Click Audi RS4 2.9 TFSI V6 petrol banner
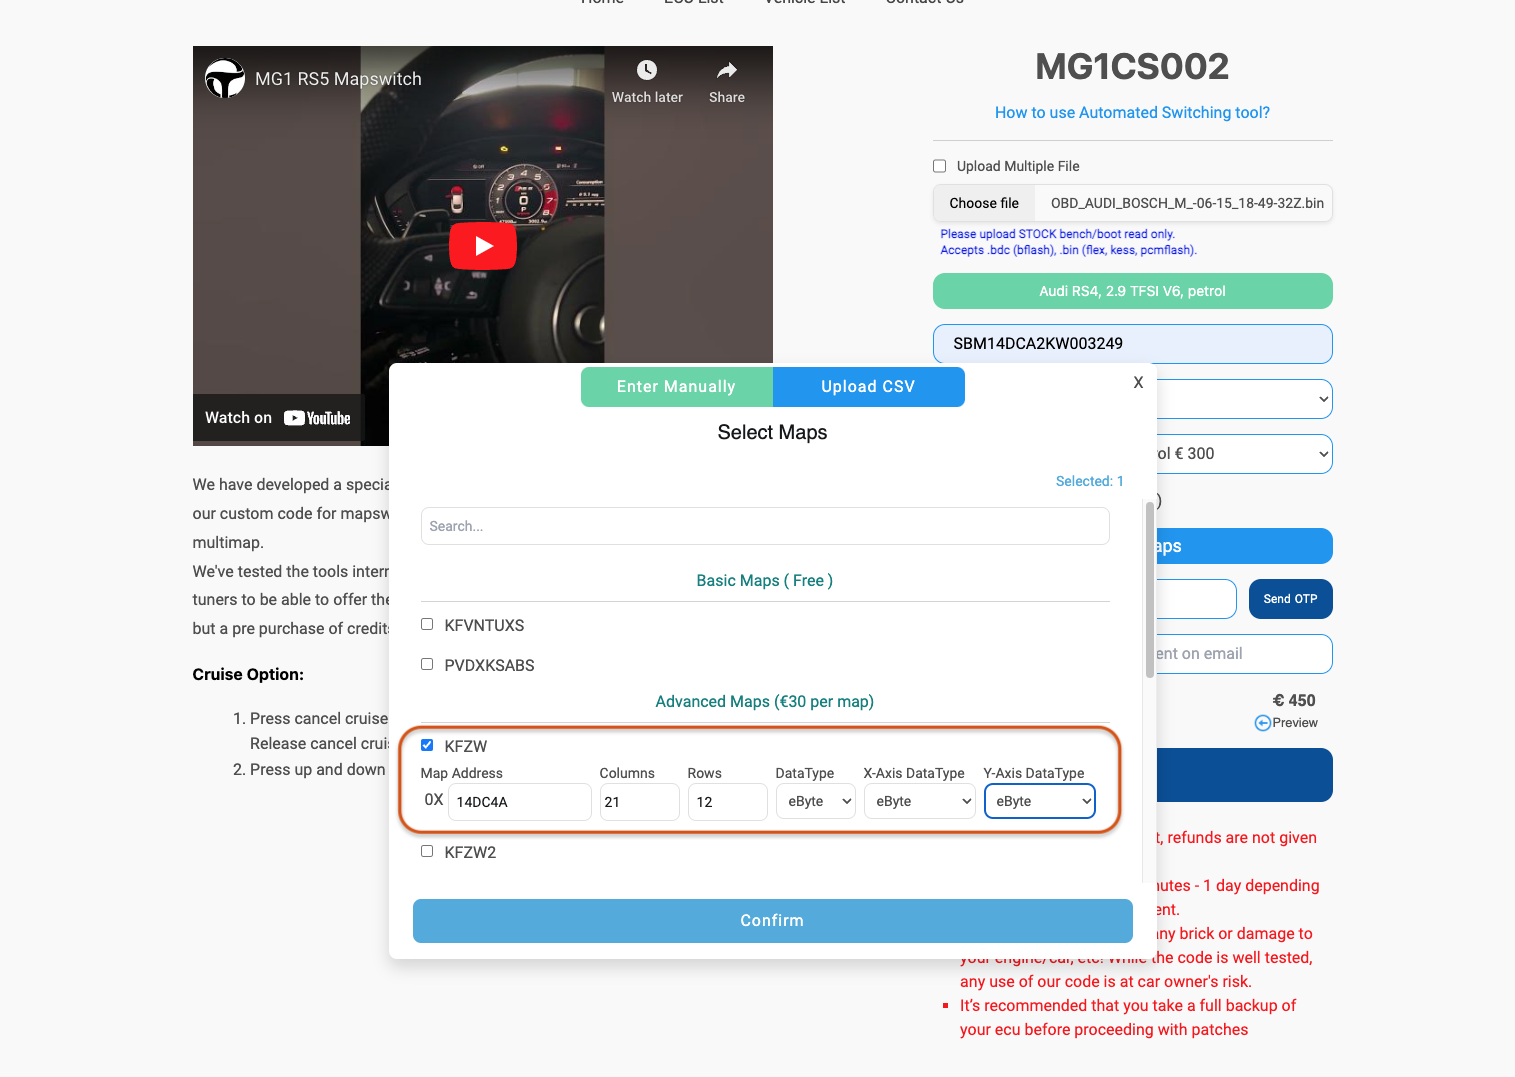The width and height of the screenshot is (1515, 1077). pyautogui.click(x=1133, y=291)
